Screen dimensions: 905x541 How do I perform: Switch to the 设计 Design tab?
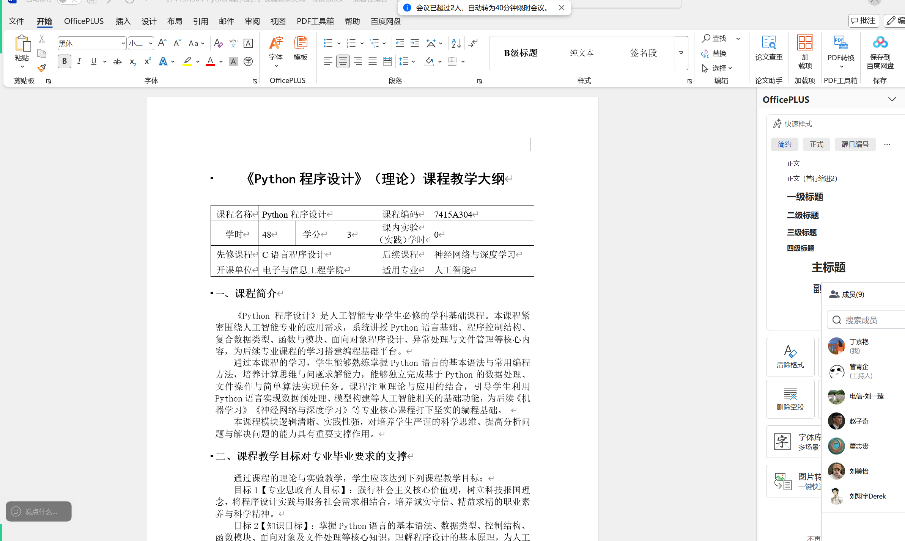pyautogui.click(x=149, y=21)
